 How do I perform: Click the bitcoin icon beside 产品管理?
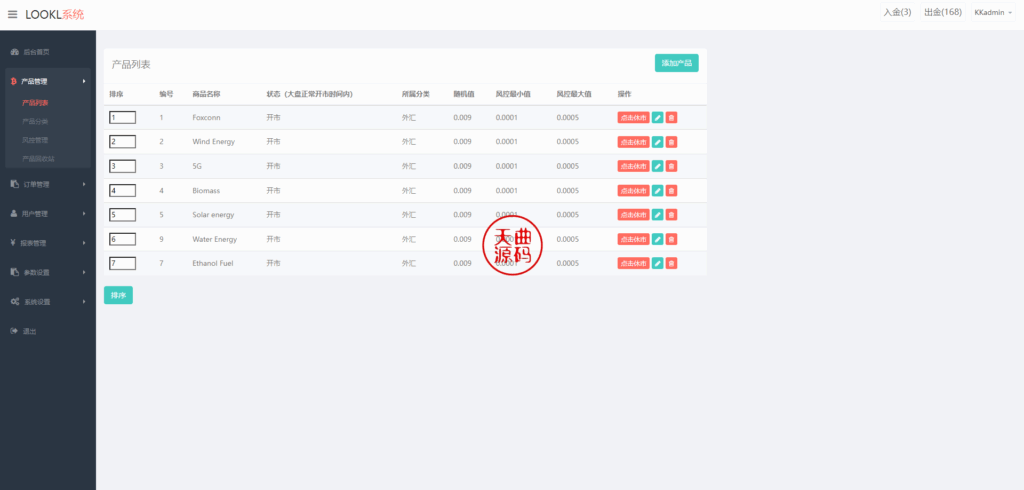[14, 82]
